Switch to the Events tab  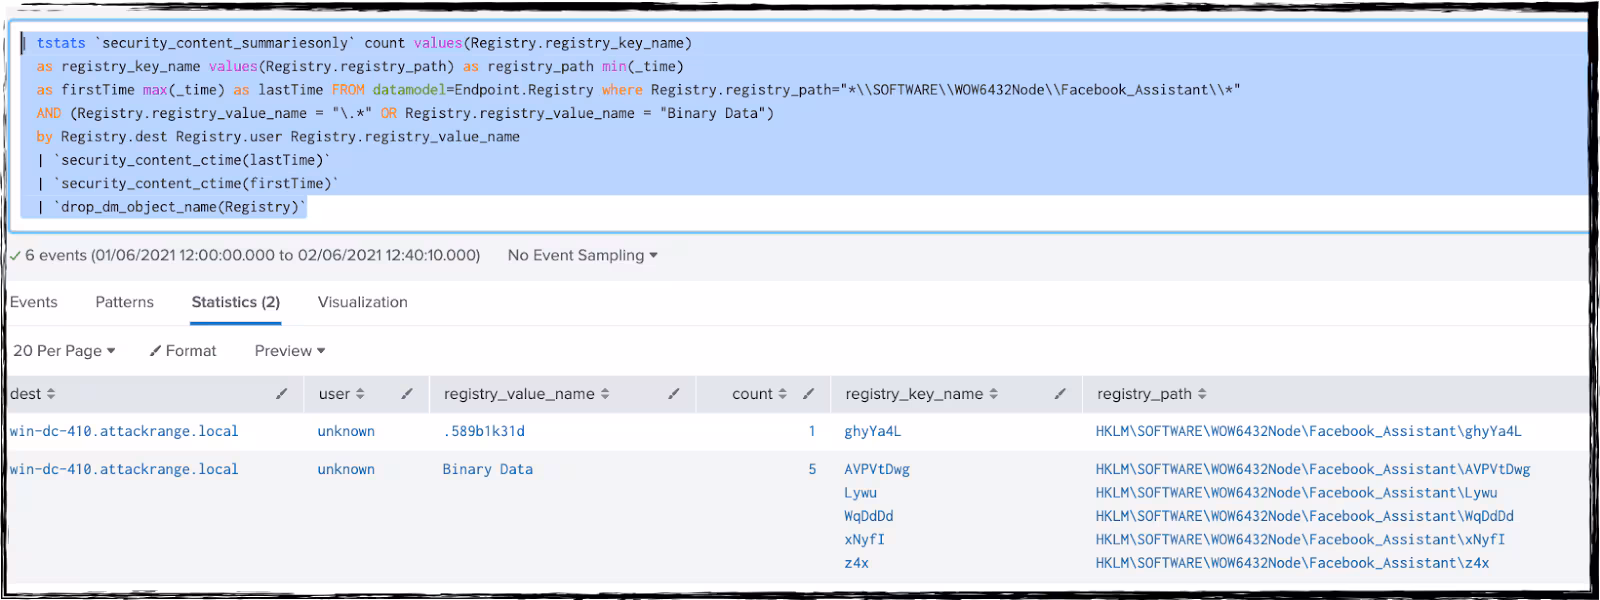(x=34, y=302)
